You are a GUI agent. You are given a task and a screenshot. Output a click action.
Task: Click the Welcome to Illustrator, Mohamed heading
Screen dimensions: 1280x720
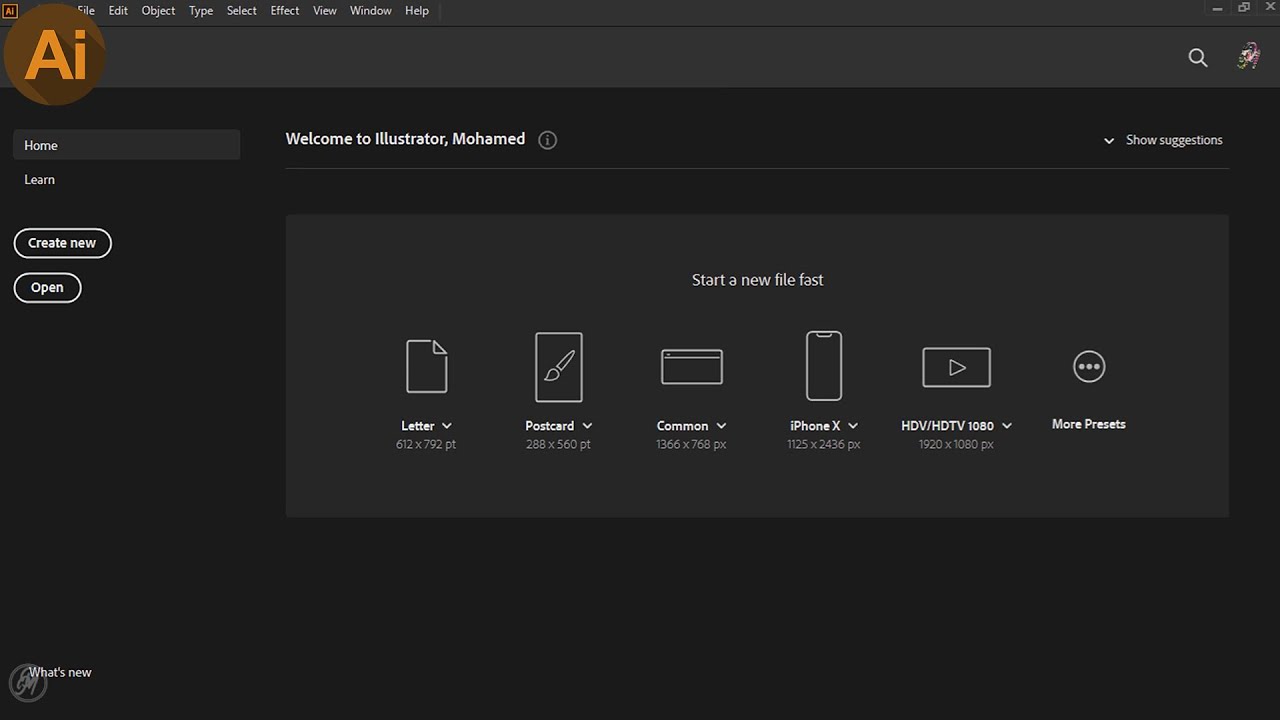[x=405, y=139]
